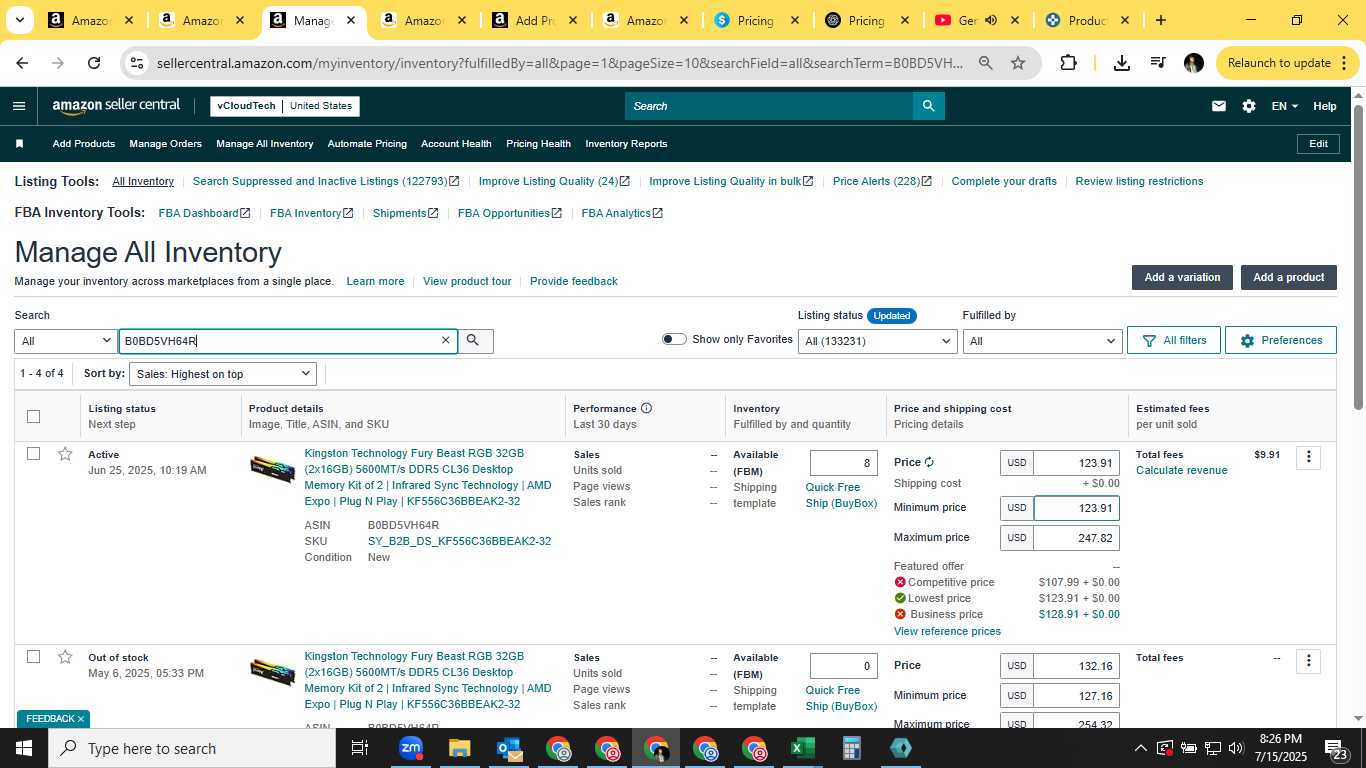Viewport: 1366px width, 768px height.
Task: Open the Sort by Sales dropdown
Action: click(x=223, y=374)
